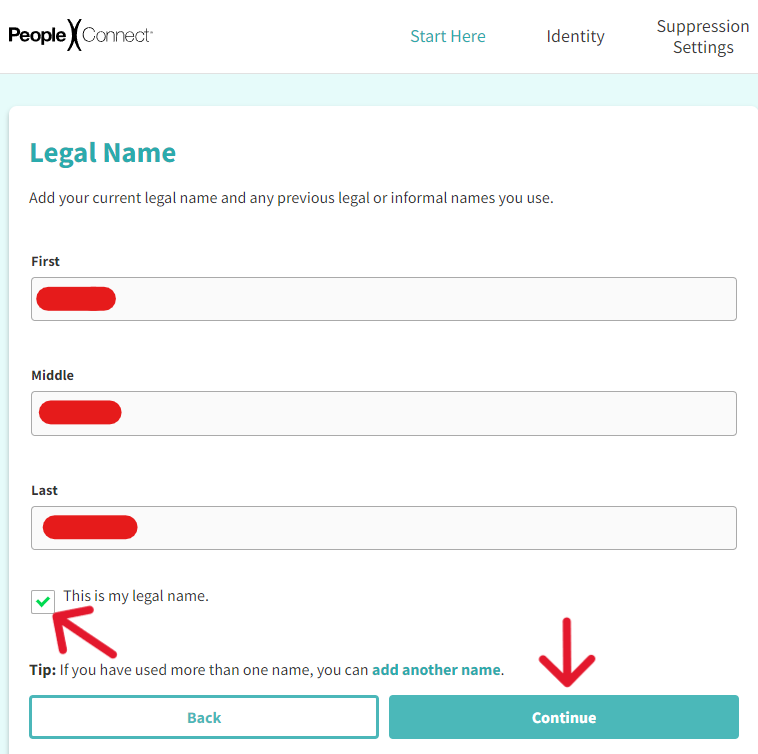This screenshot has height=754, width=758.
Task: Uncheck the legal name checkbox
Action: 43,602
